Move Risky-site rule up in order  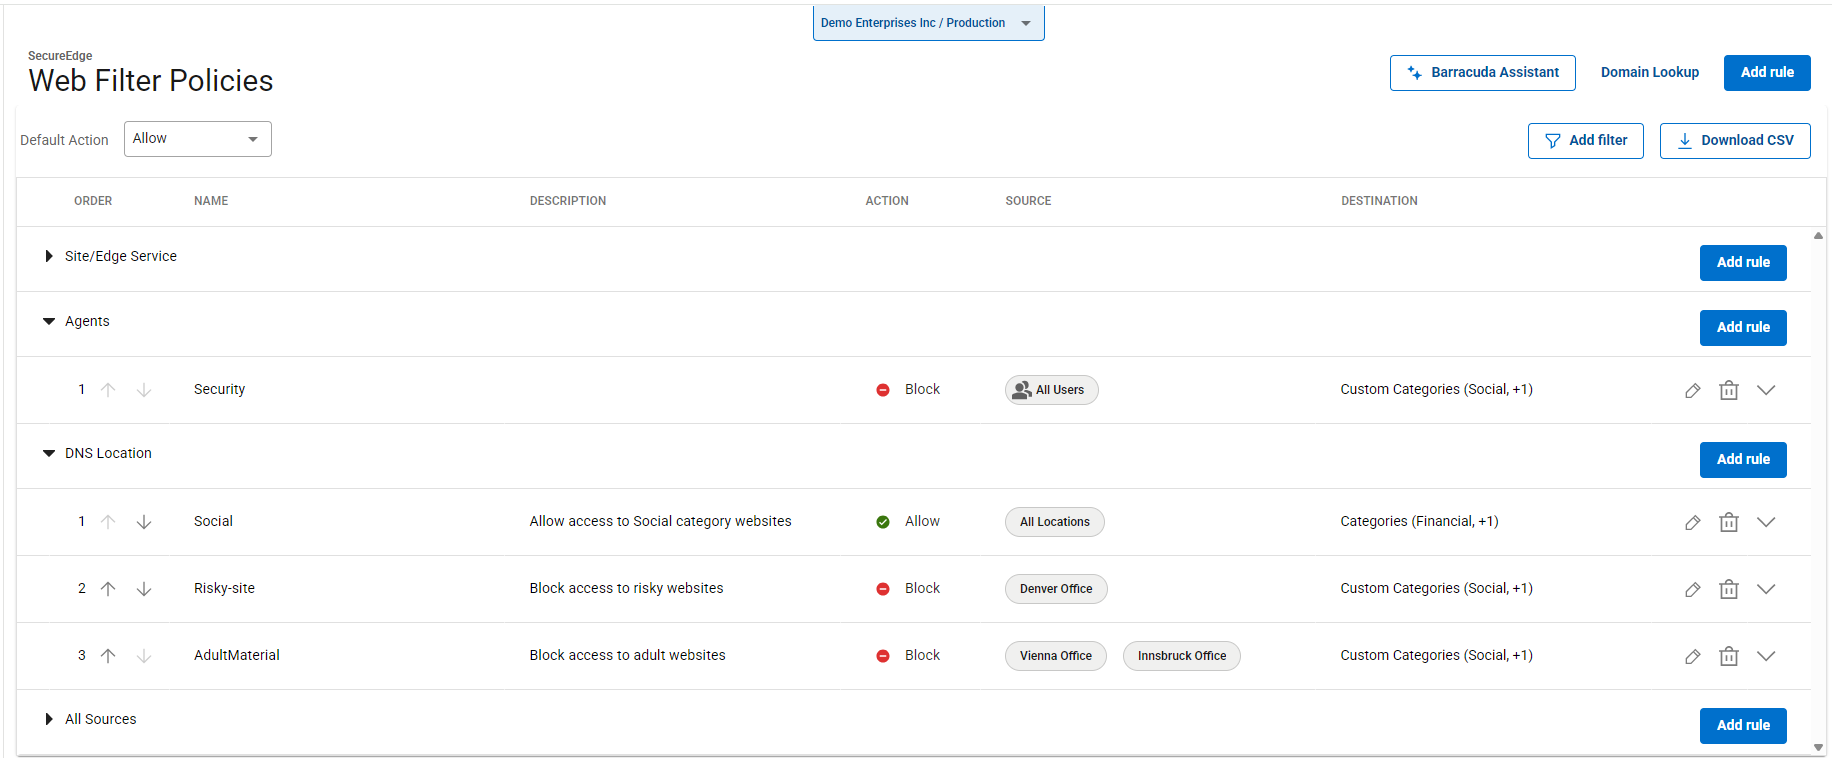pos(108,589)
